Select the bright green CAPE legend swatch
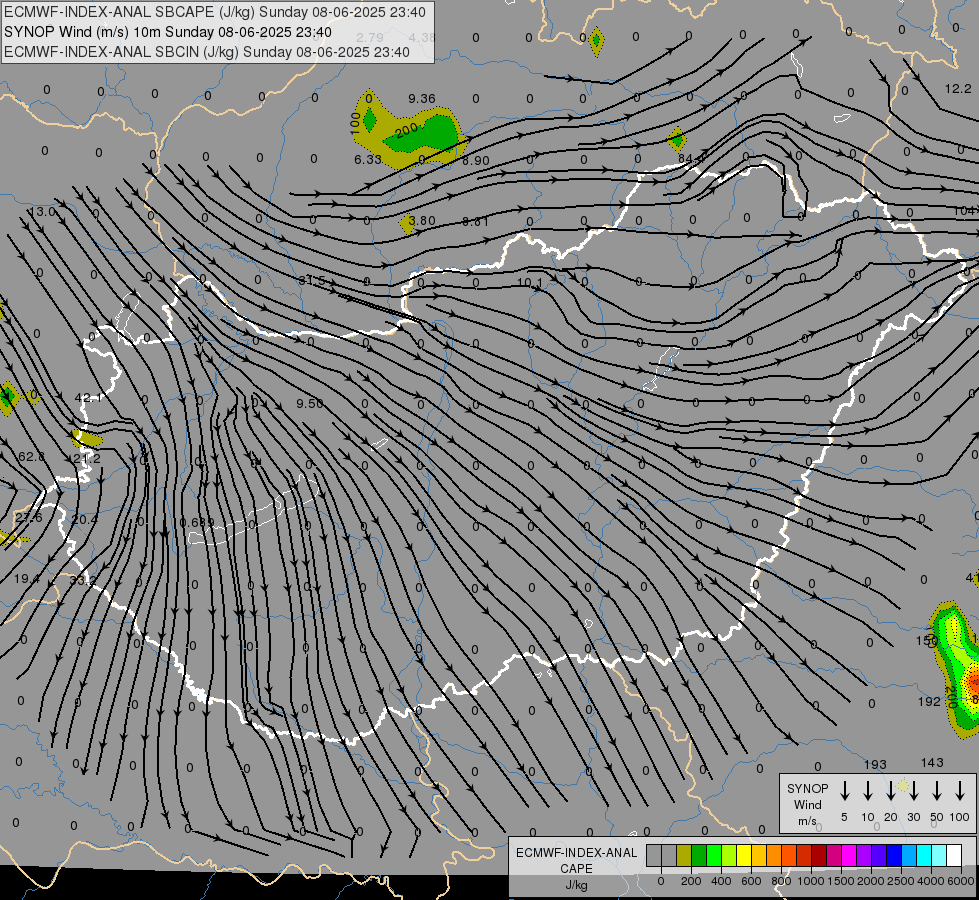The width and height of the screenshot is (979, 900). pyautogui.click(x=714, y=855)
